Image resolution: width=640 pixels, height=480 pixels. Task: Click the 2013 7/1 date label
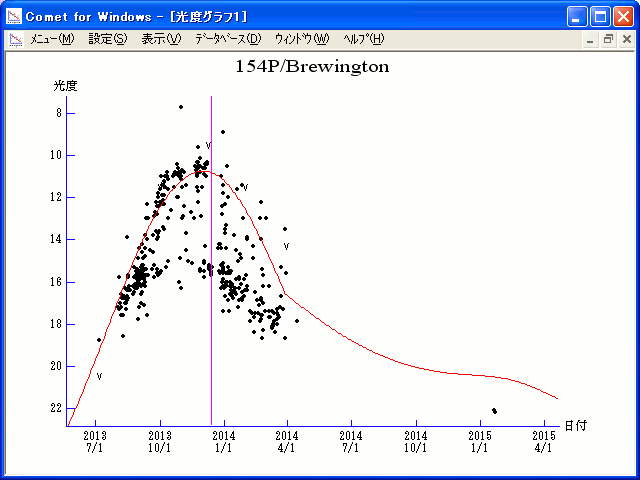[95, 442]
